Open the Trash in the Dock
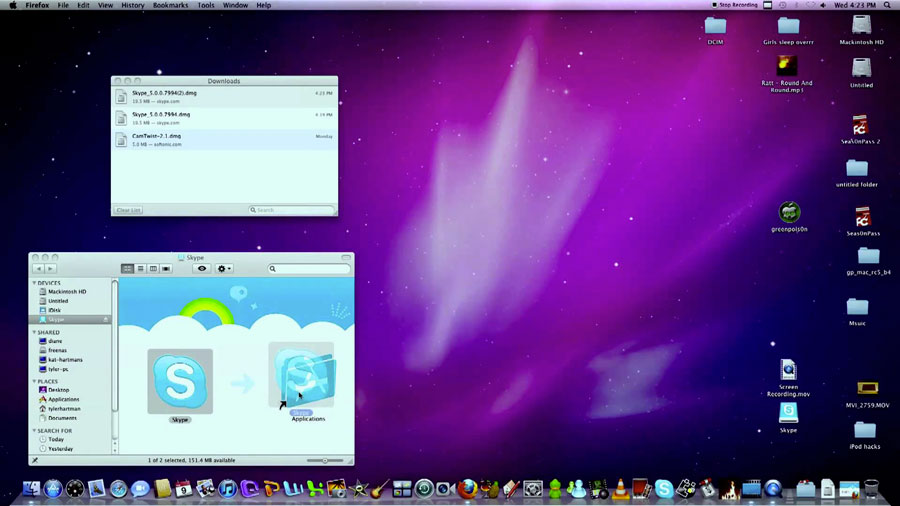Screen dimensions: 900x506 (871, 489)
